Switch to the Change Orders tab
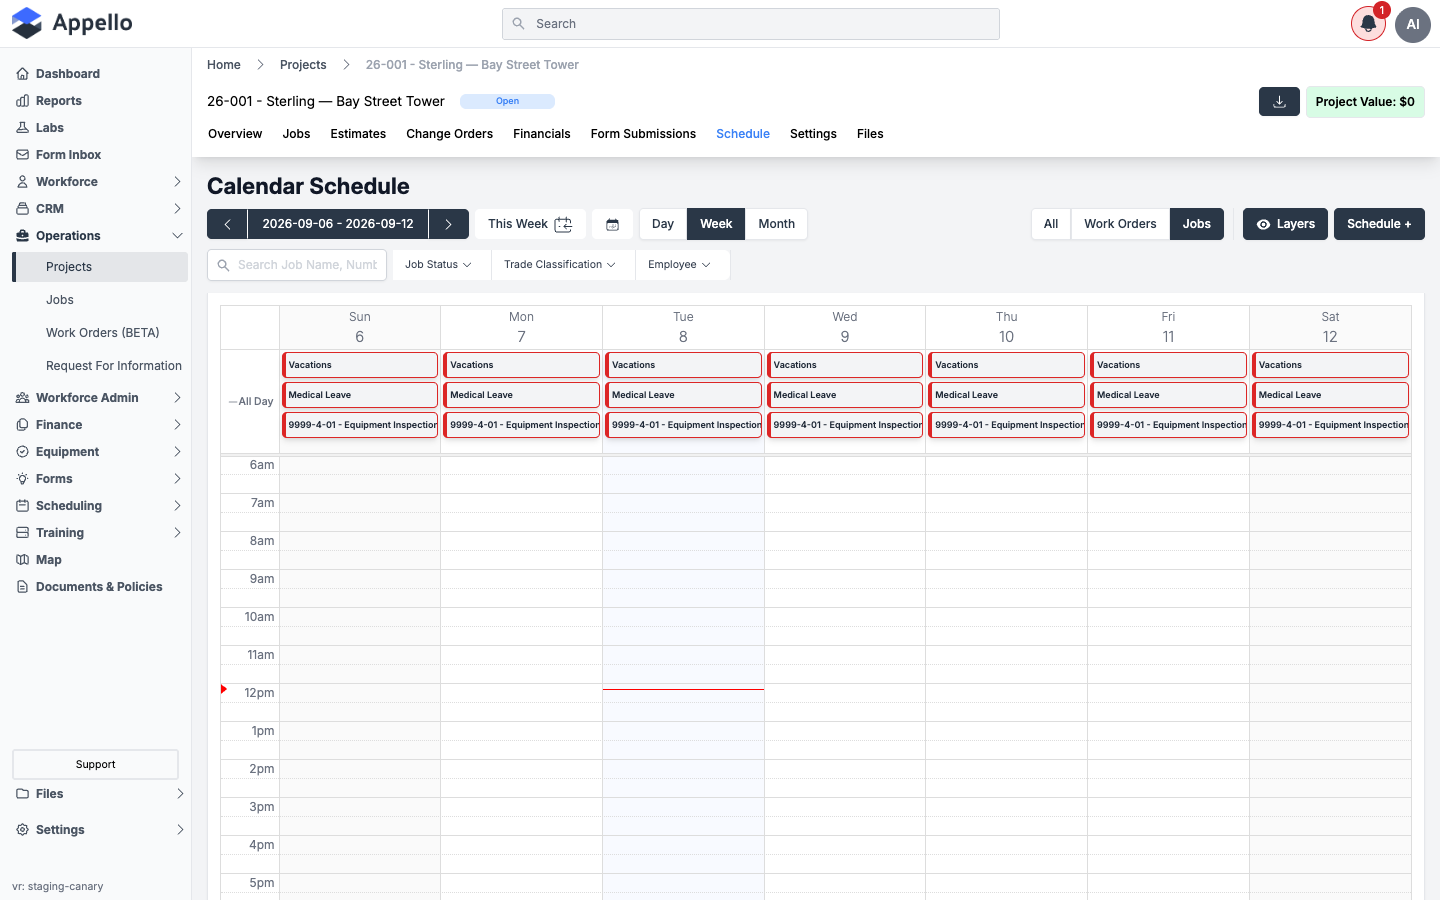This screenshot has height=918, width=1440. pyautogui.click(x=449, y=134)
